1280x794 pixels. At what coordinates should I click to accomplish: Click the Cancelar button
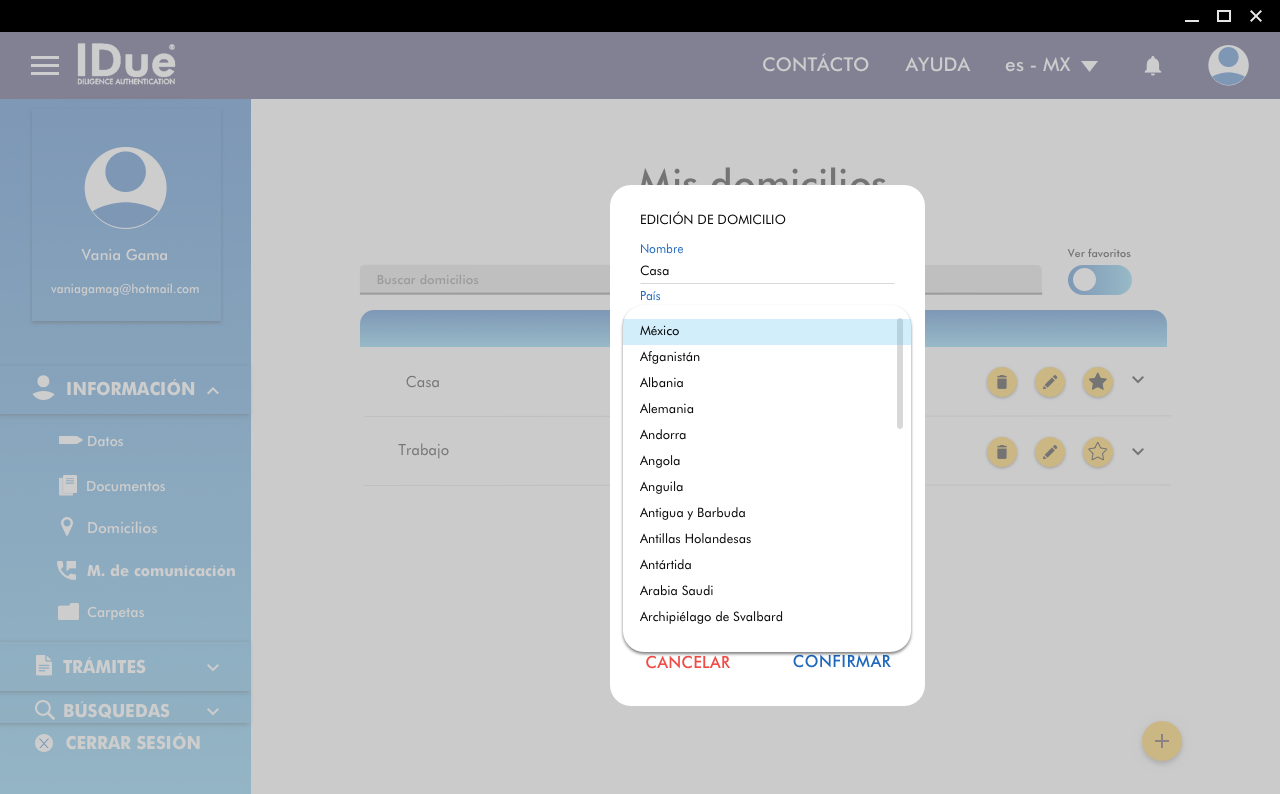(687, 662)
